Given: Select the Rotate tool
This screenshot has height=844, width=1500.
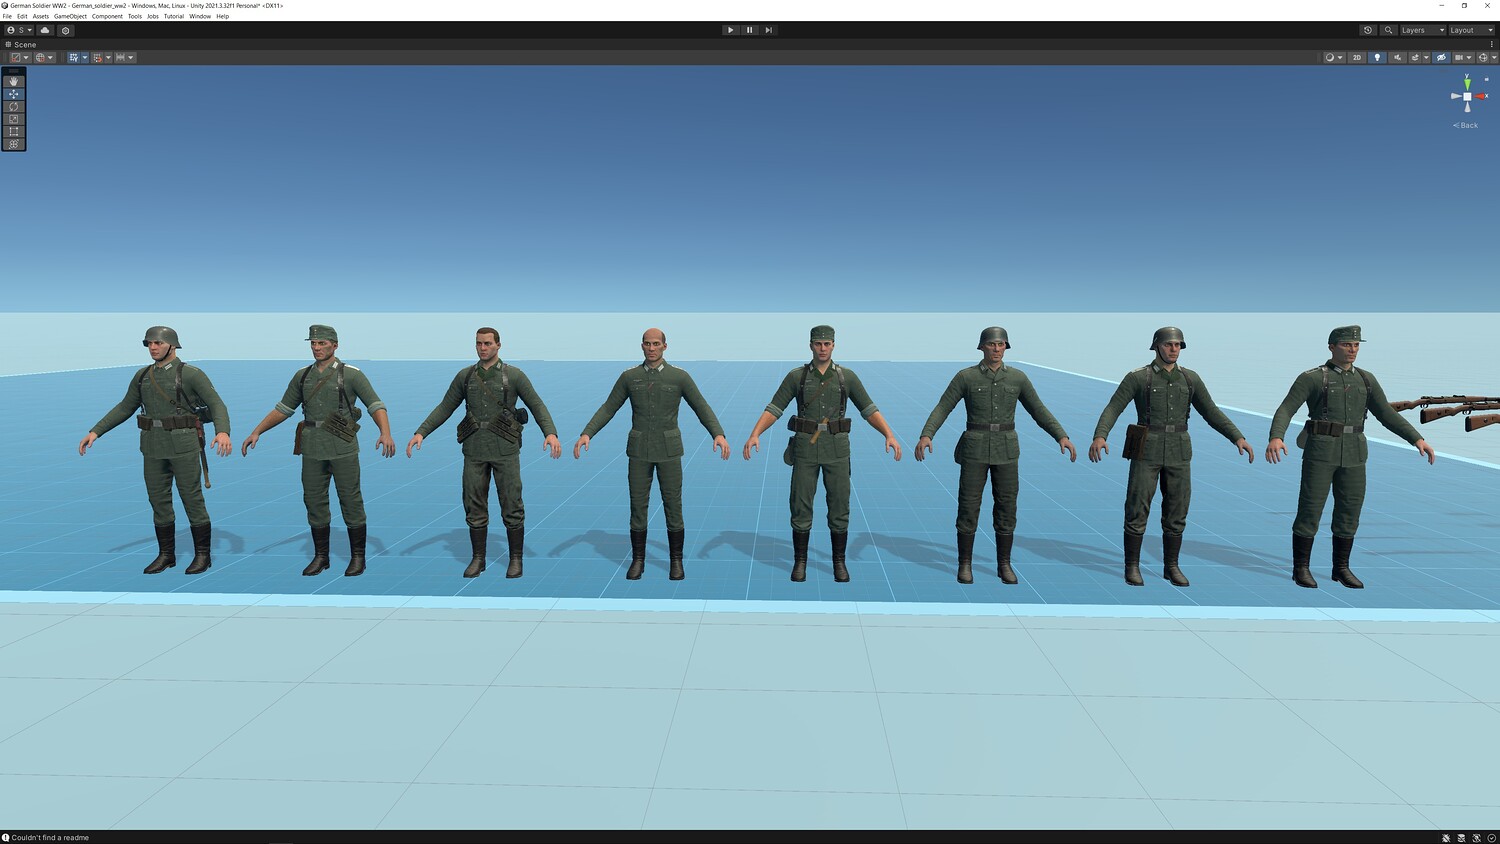Looking at the screenshot, I should 14,106.
